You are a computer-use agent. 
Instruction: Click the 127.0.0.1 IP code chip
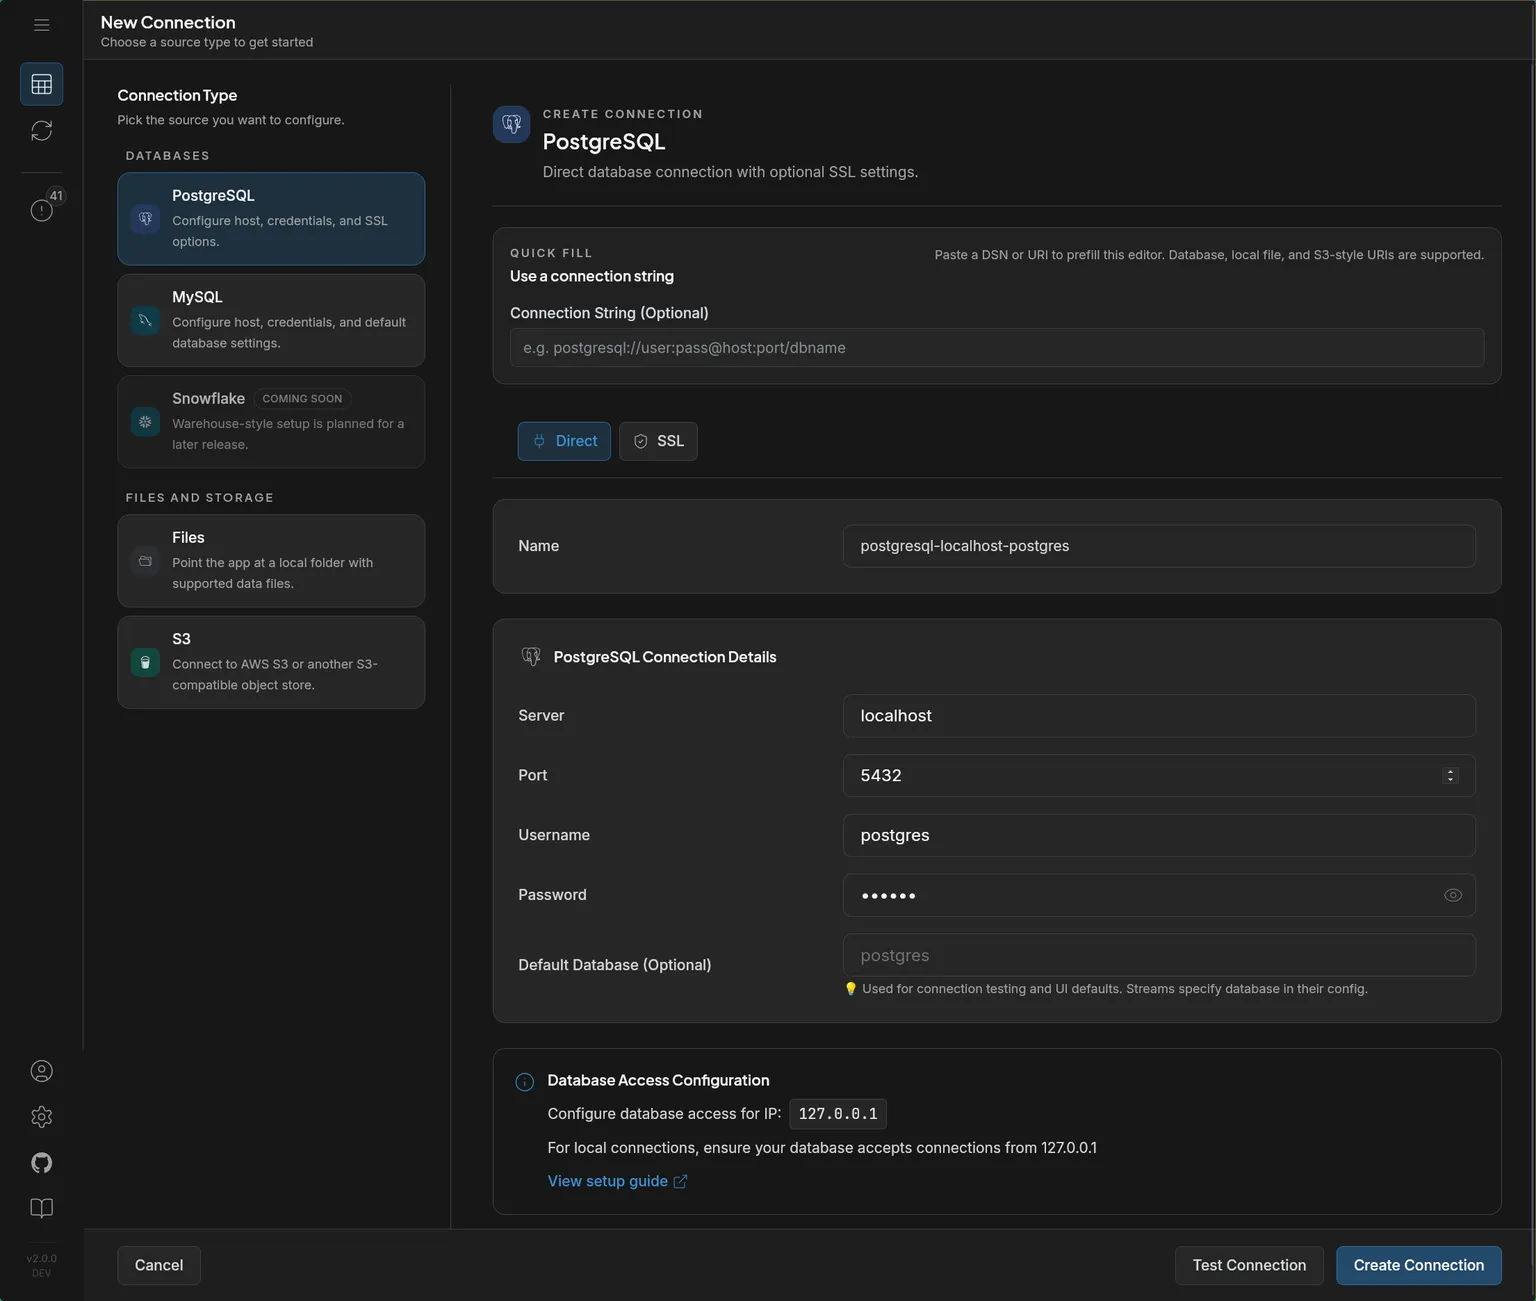[x=838, y=1114]
